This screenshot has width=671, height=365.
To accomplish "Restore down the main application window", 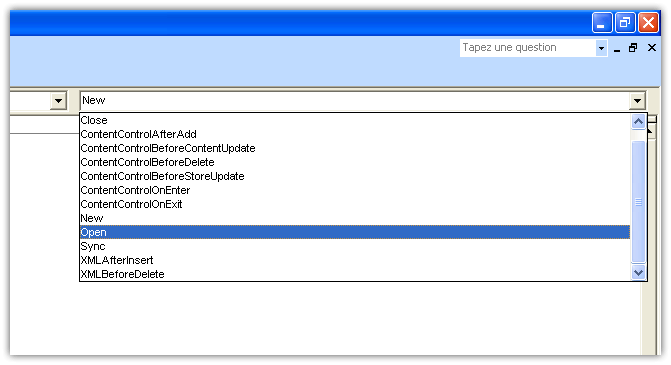I will point(625,23).
